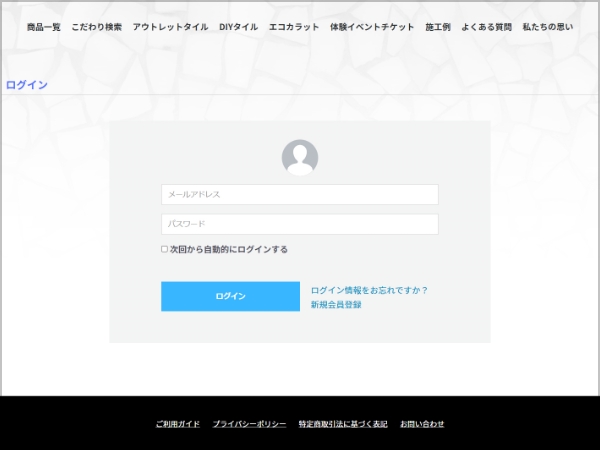Open 商品一覧 in the navigation menu
The height and width of the screenshot is (450, 600).
[44, 27]
